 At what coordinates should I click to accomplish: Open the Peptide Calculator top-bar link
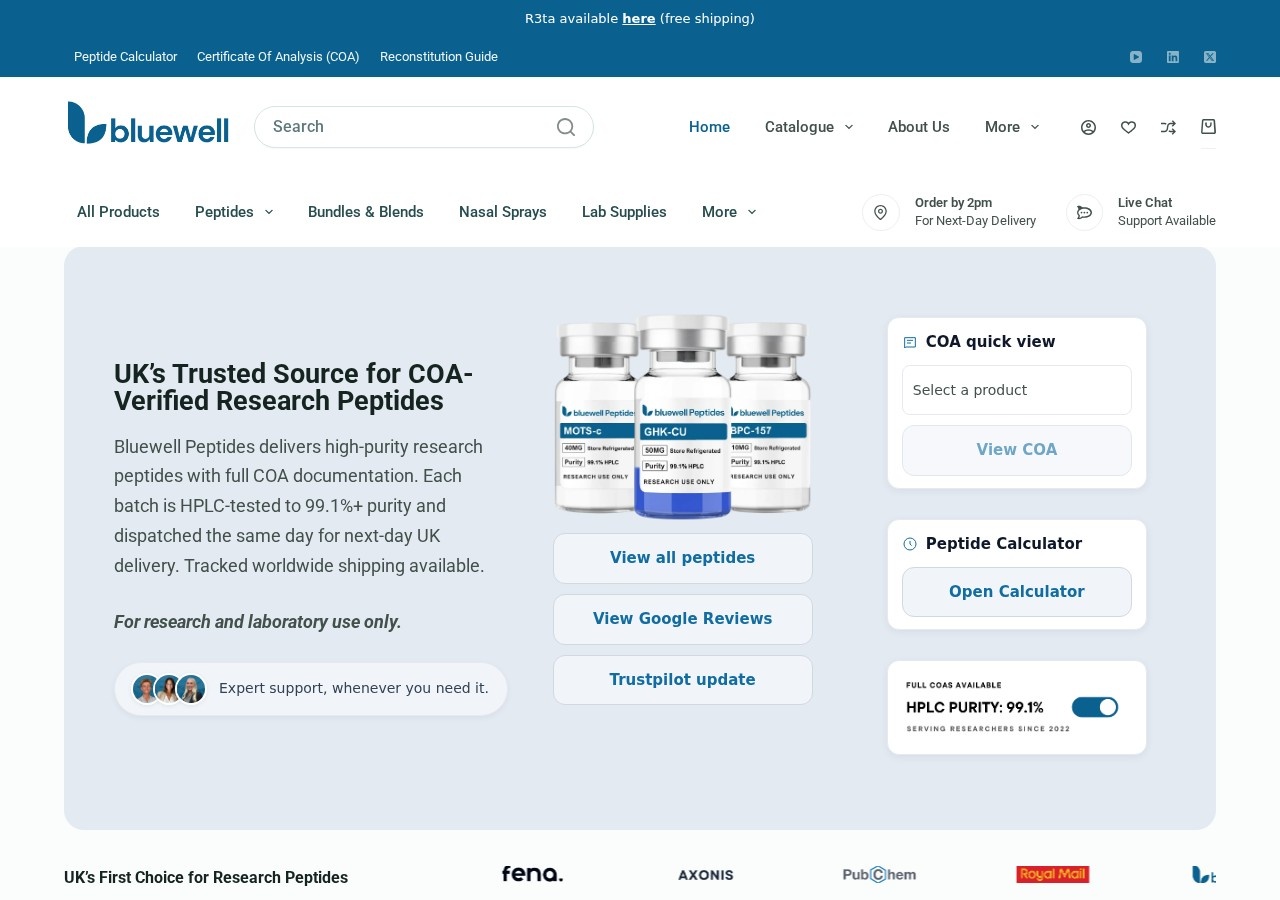pos(126,57)
